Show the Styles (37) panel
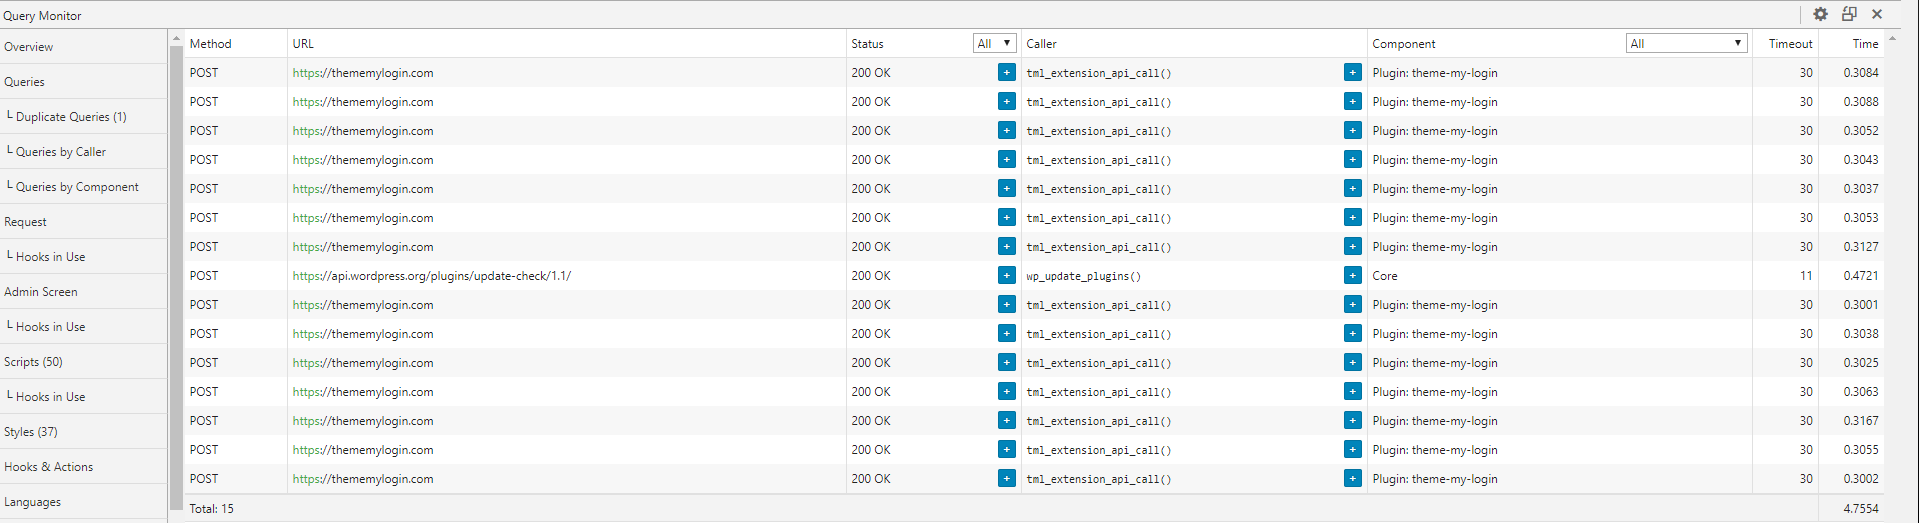Viewport: 1919px width, 523px height. [x=31, y=432]
